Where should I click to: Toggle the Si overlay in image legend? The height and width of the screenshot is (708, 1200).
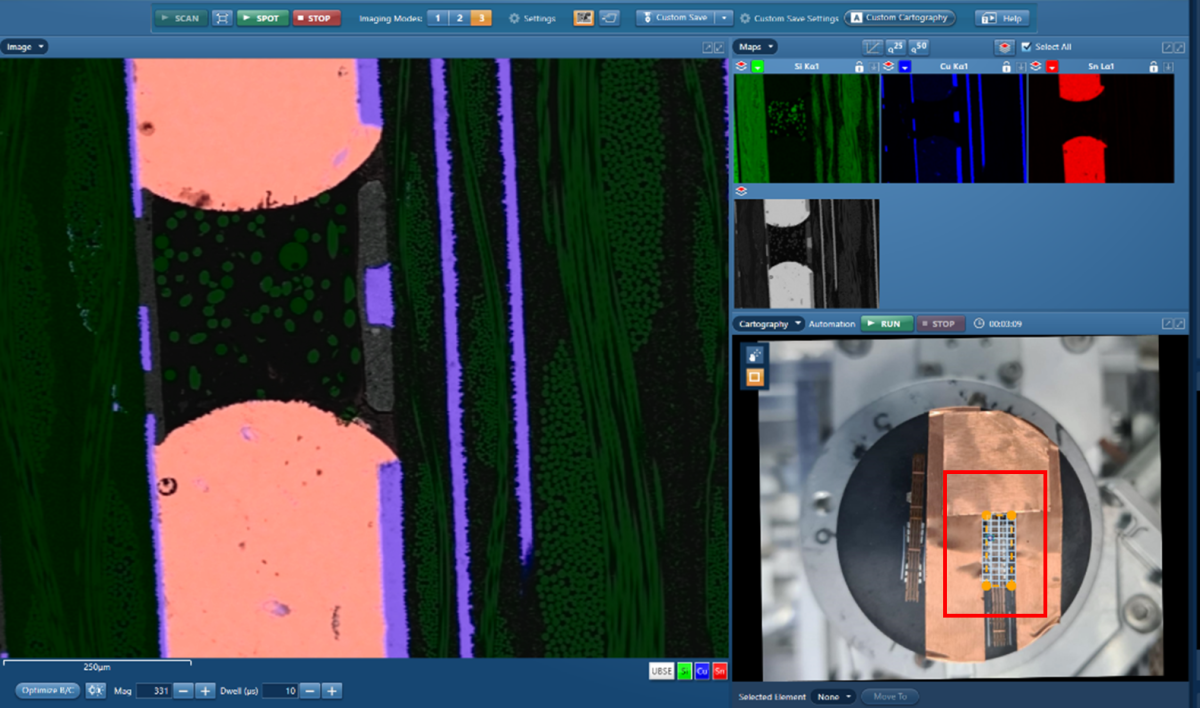pos(685,671)
